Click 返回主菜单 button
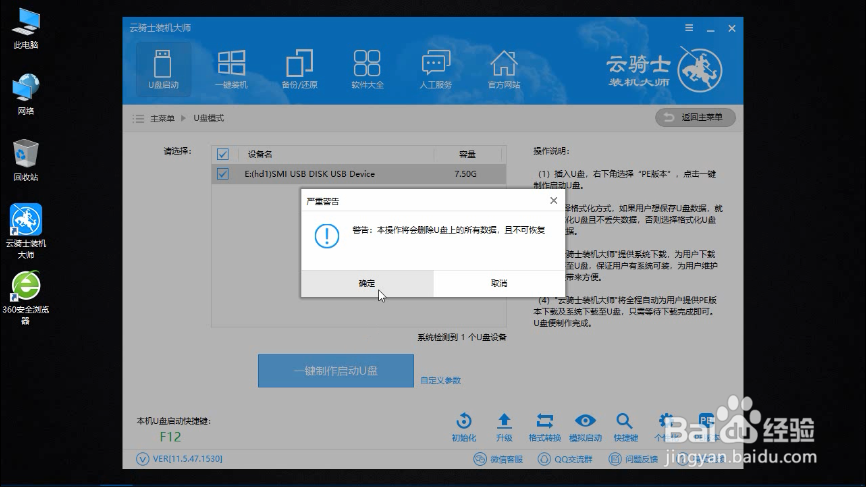 pos(695,118)
